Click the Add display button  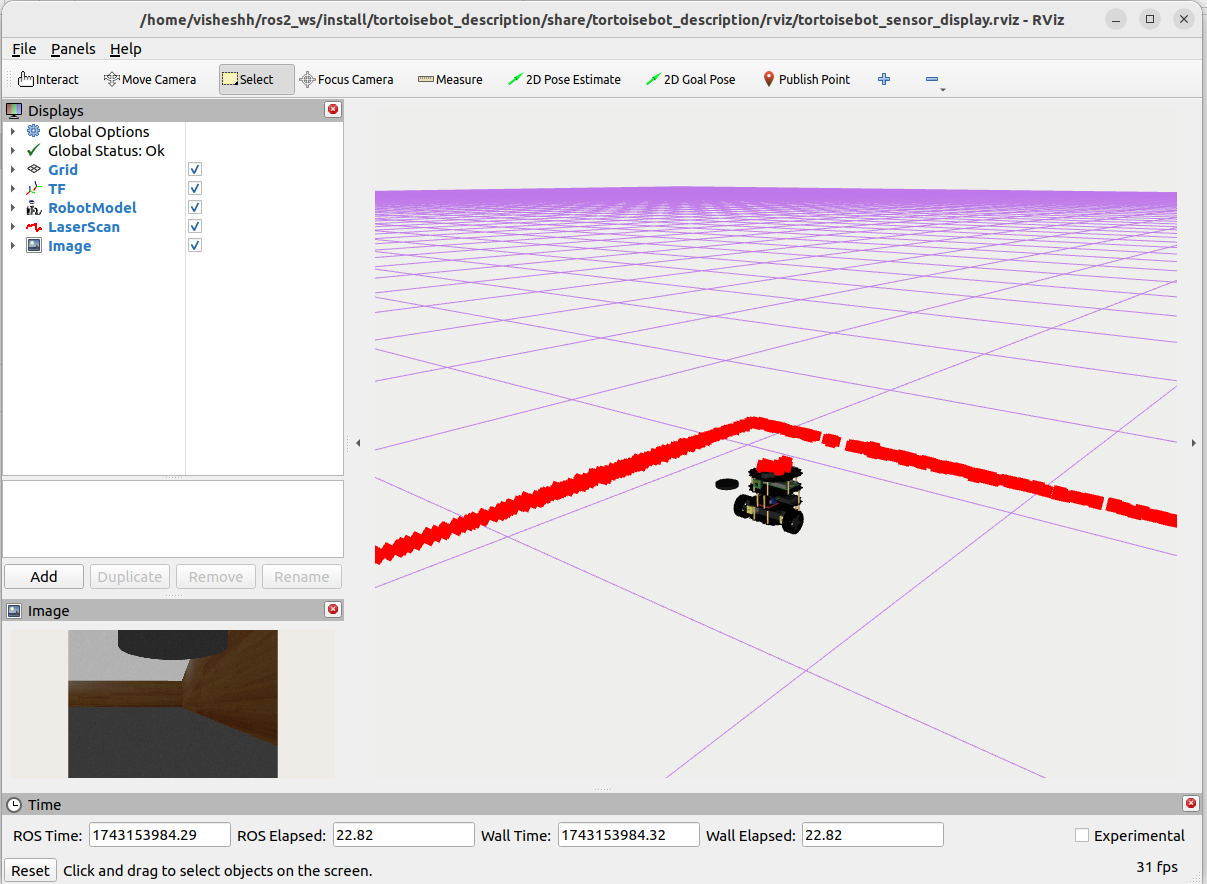(43, 576)
